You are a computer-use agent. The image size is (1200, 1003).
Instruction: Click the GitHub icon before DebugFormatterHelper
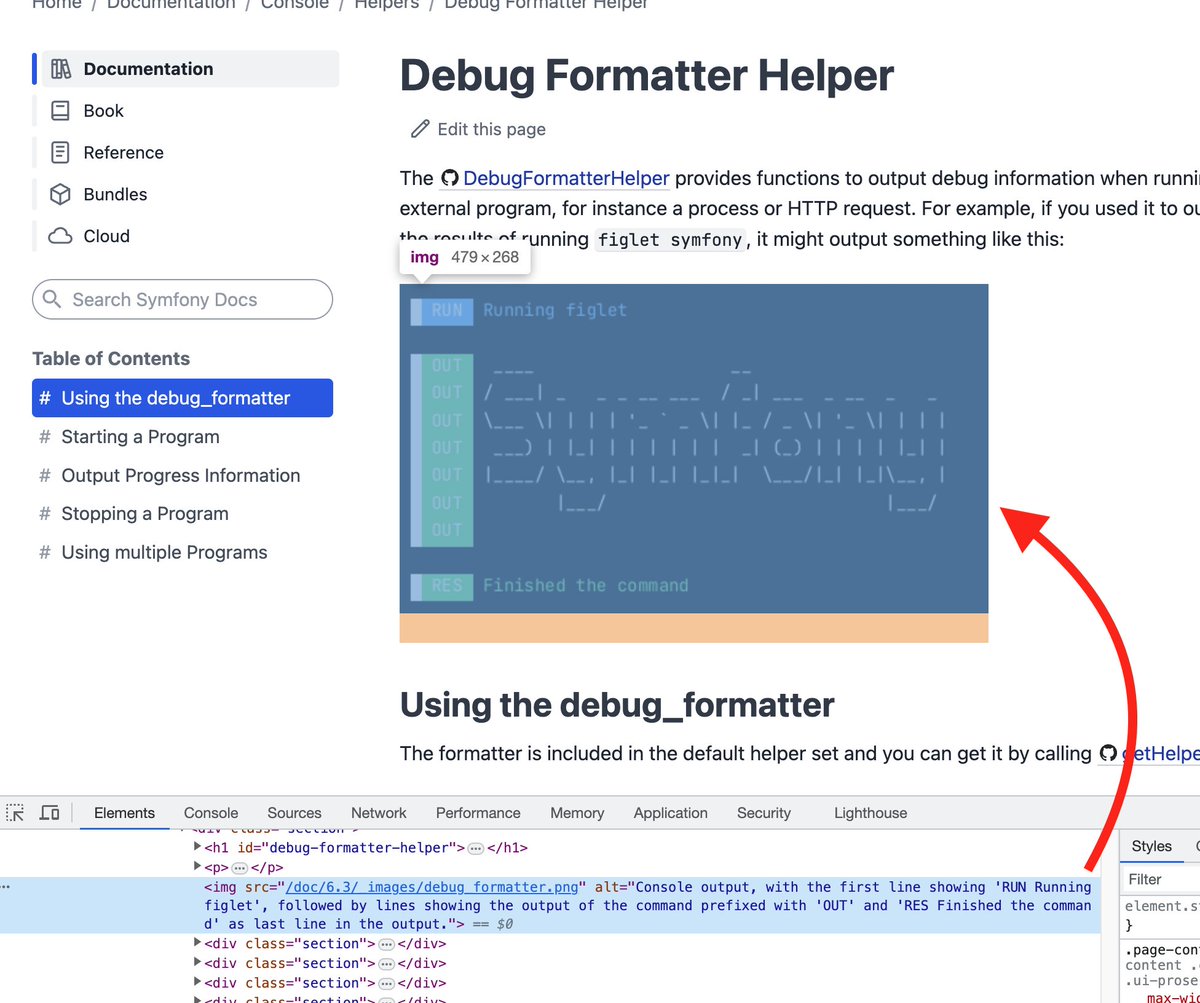click(x=449, y=179)
